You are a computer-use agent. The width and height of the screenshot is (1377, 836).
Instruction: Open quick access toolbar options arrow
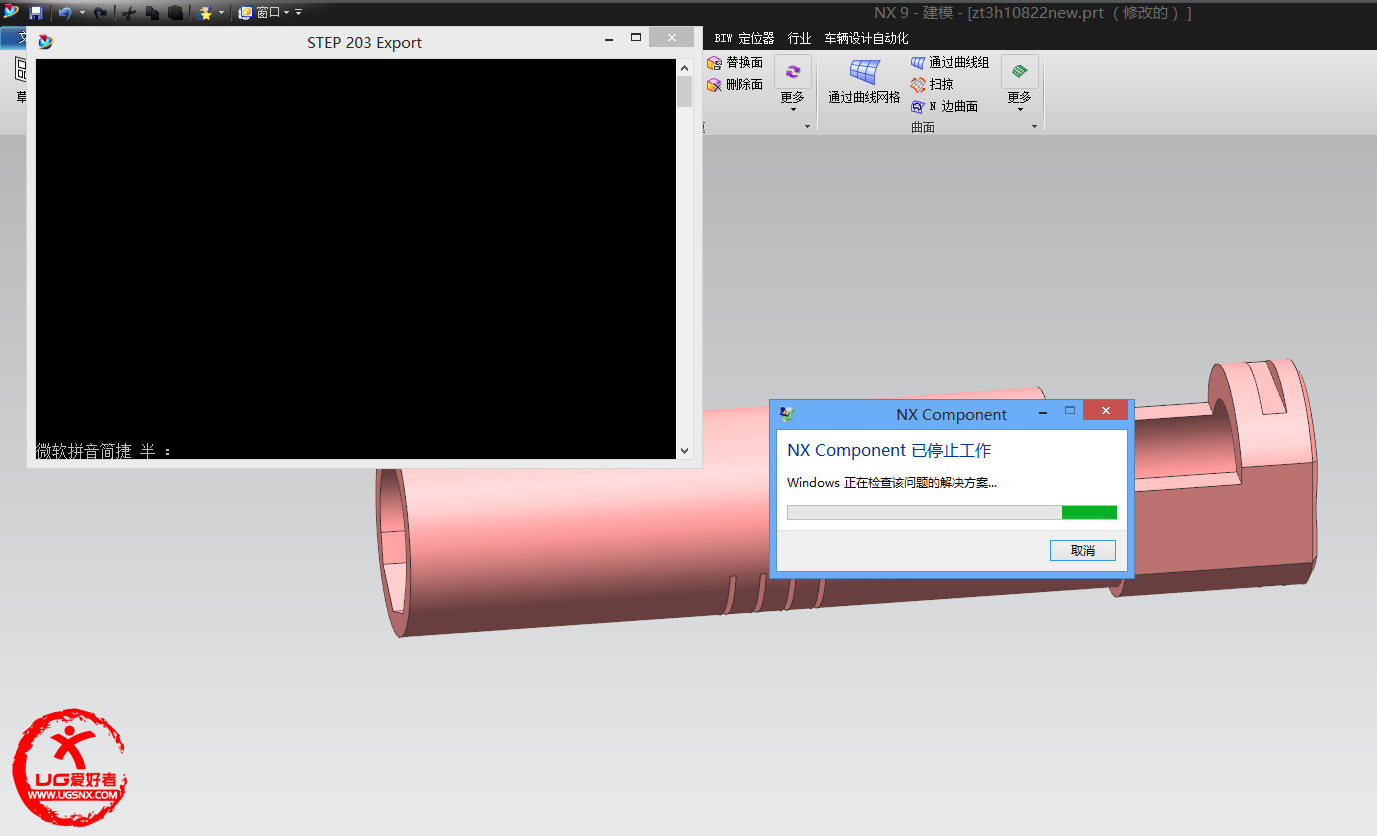pos(298,13)
